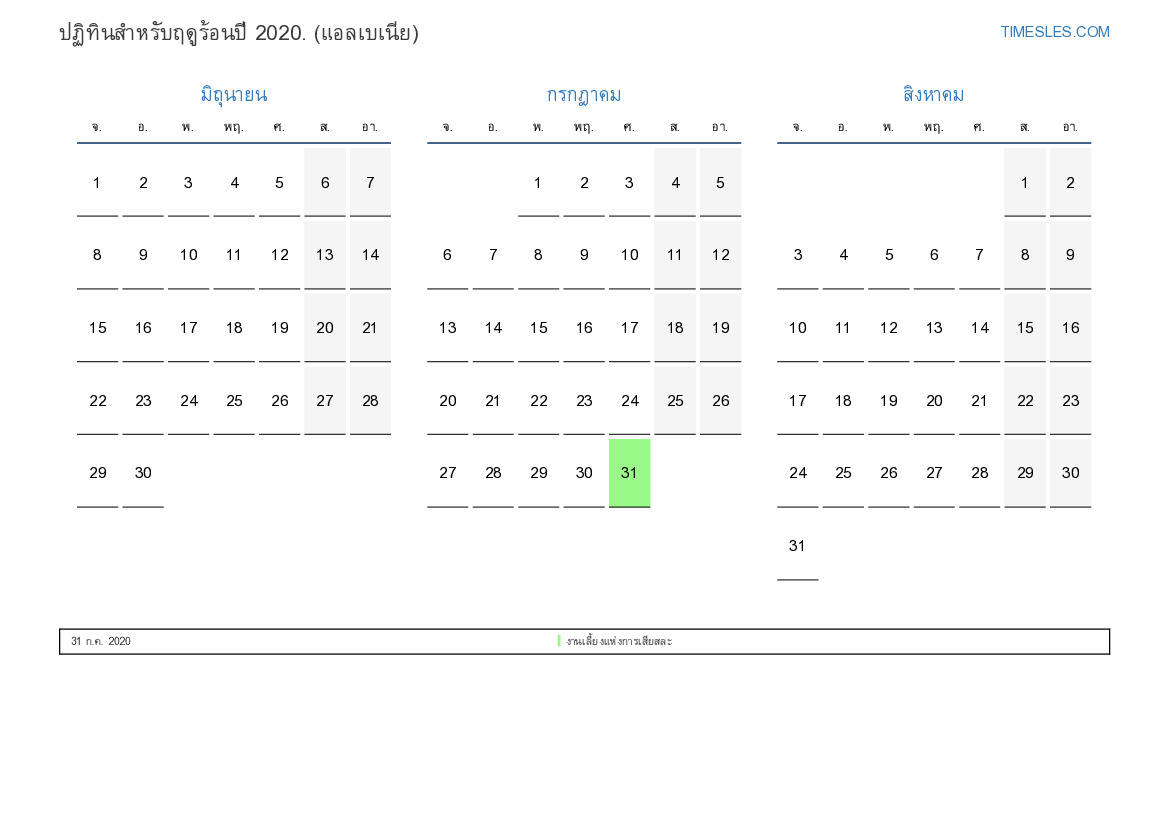Screen dimensions: 1169x827
Task: Click date 20 in August
Action: pyautogui.click(x=934, y=401)
